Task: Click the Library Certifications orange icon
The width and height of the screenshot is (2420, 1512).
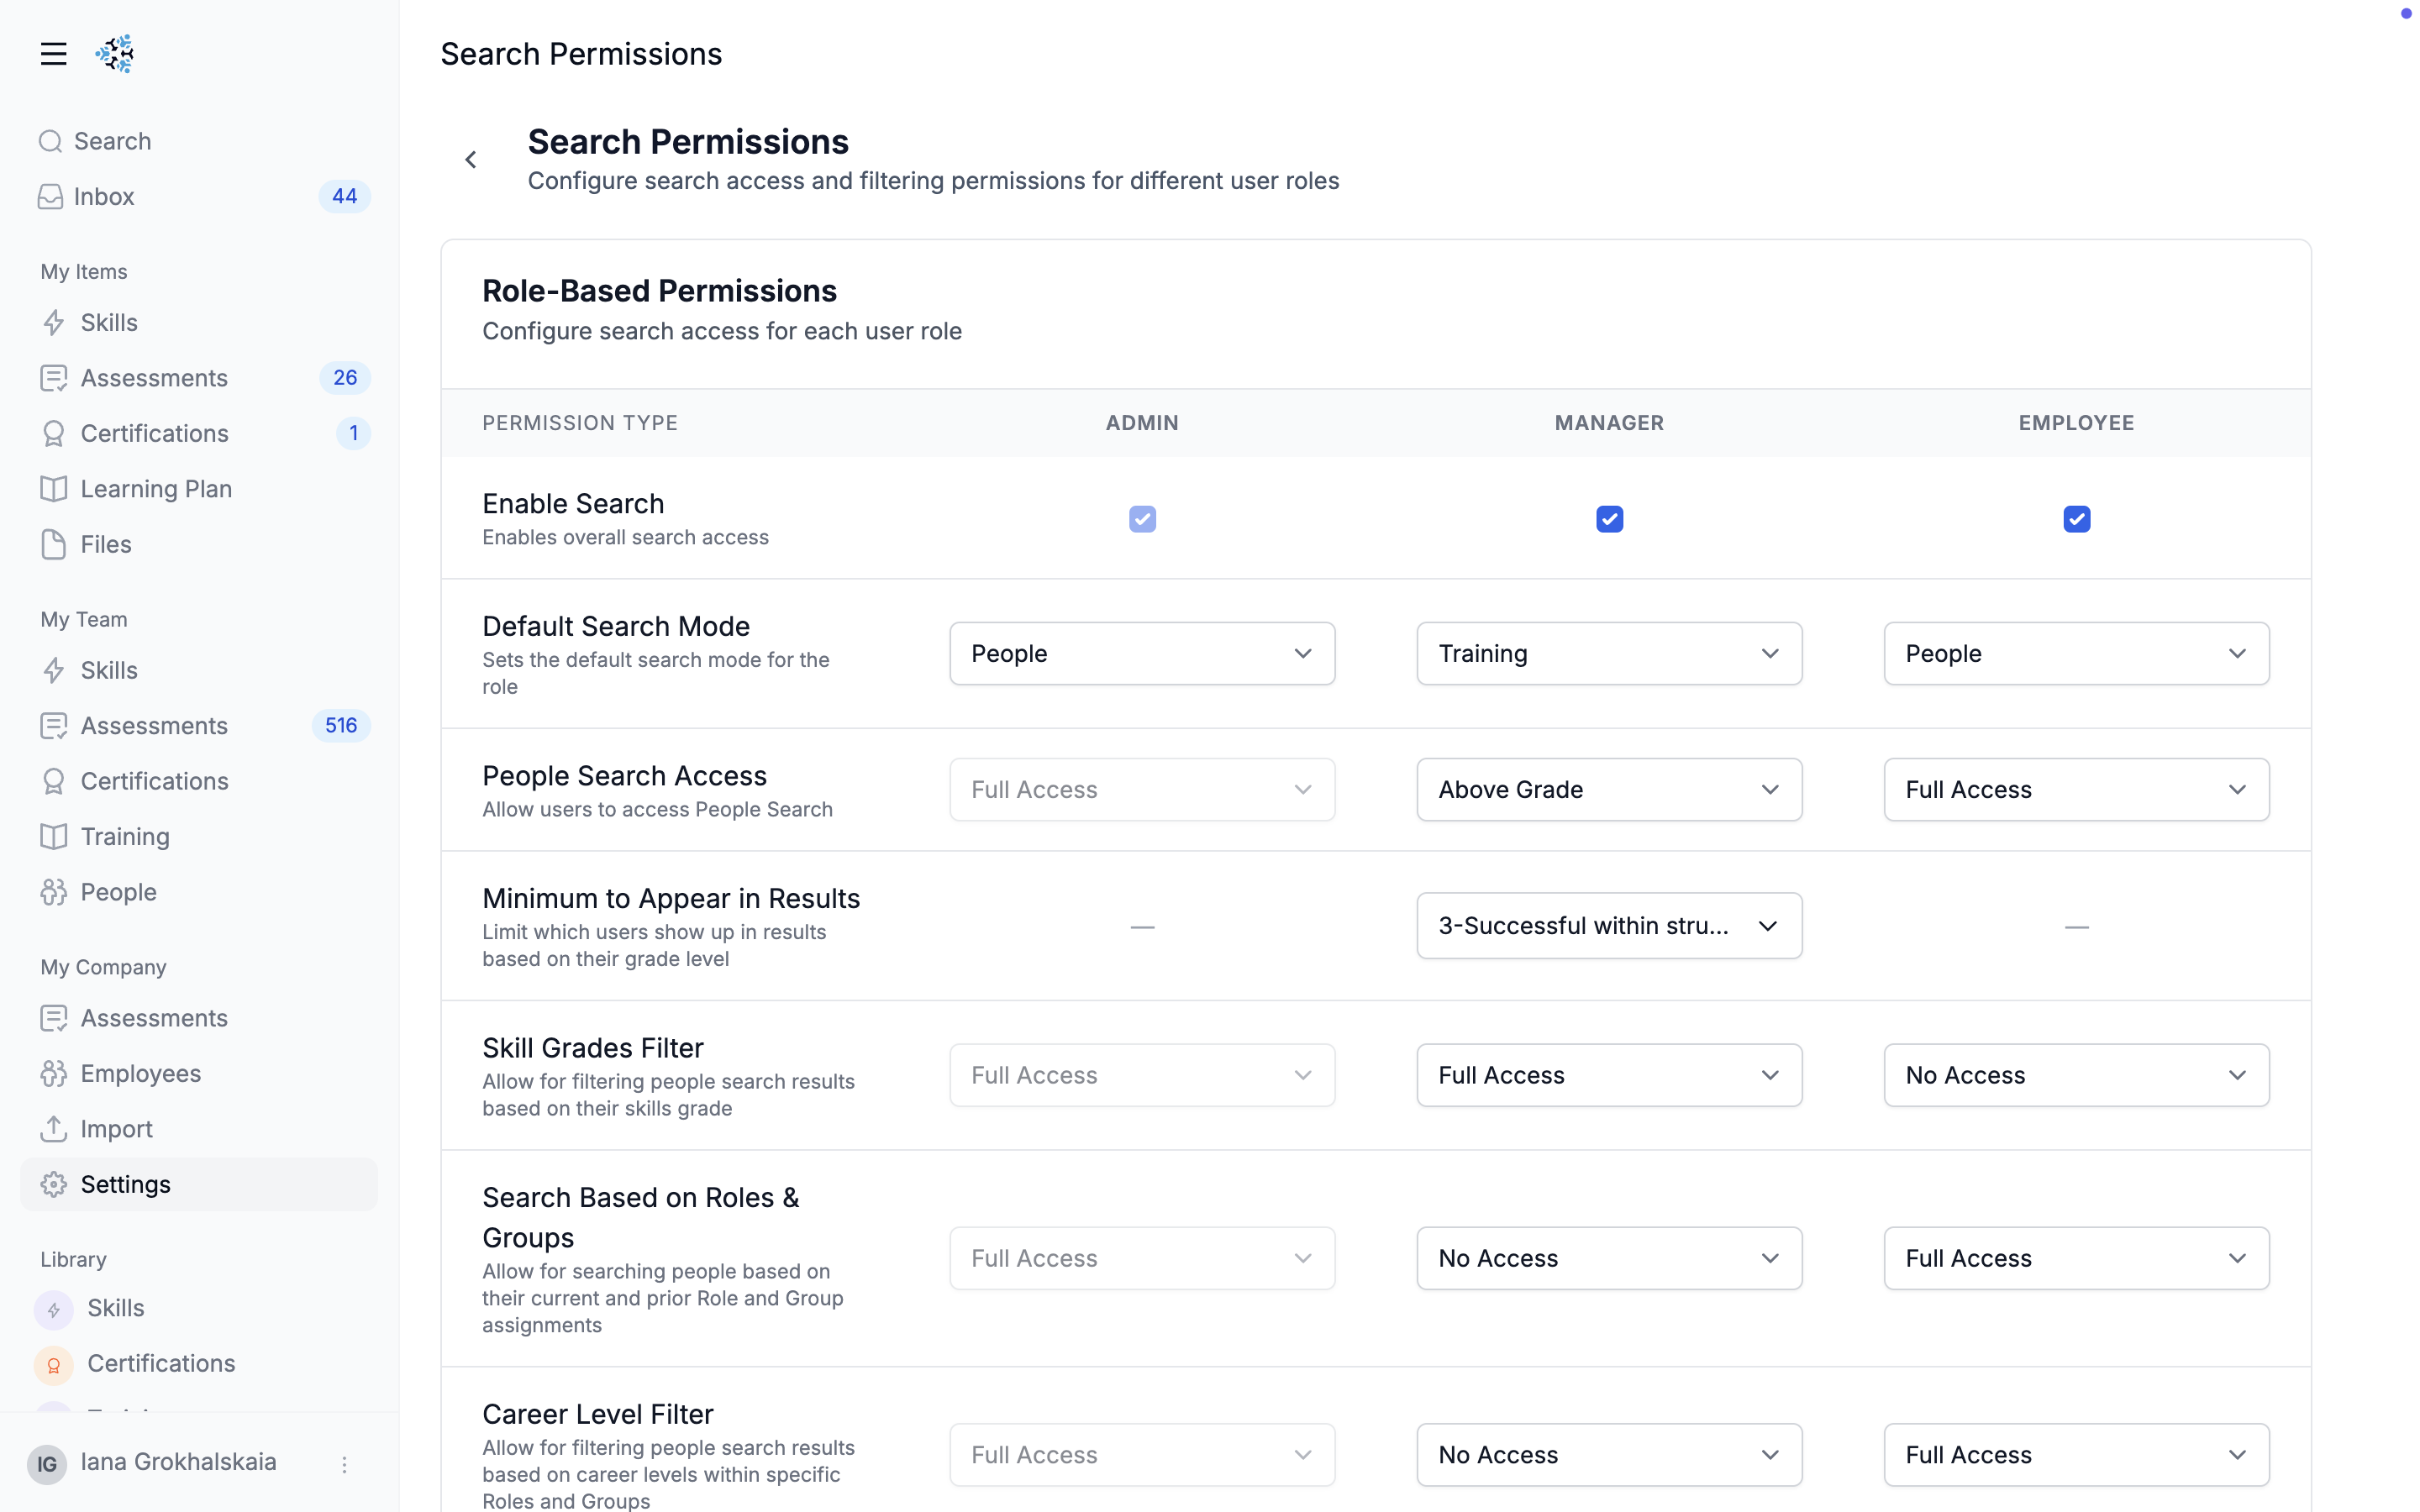Action: pos(54,1364)
